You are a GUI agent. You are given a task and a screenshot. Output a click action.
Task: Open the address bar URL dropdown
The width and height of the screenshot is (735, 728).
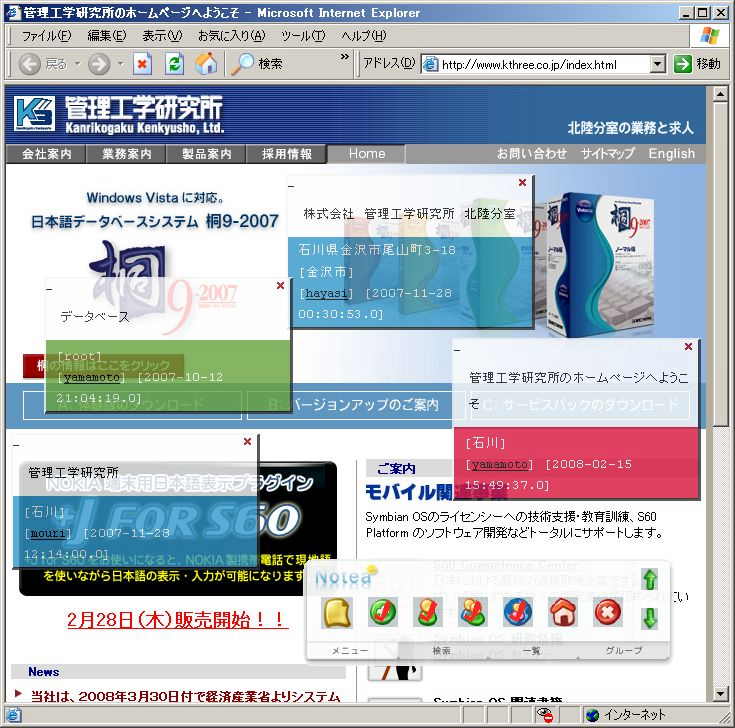tap(657, 65)
